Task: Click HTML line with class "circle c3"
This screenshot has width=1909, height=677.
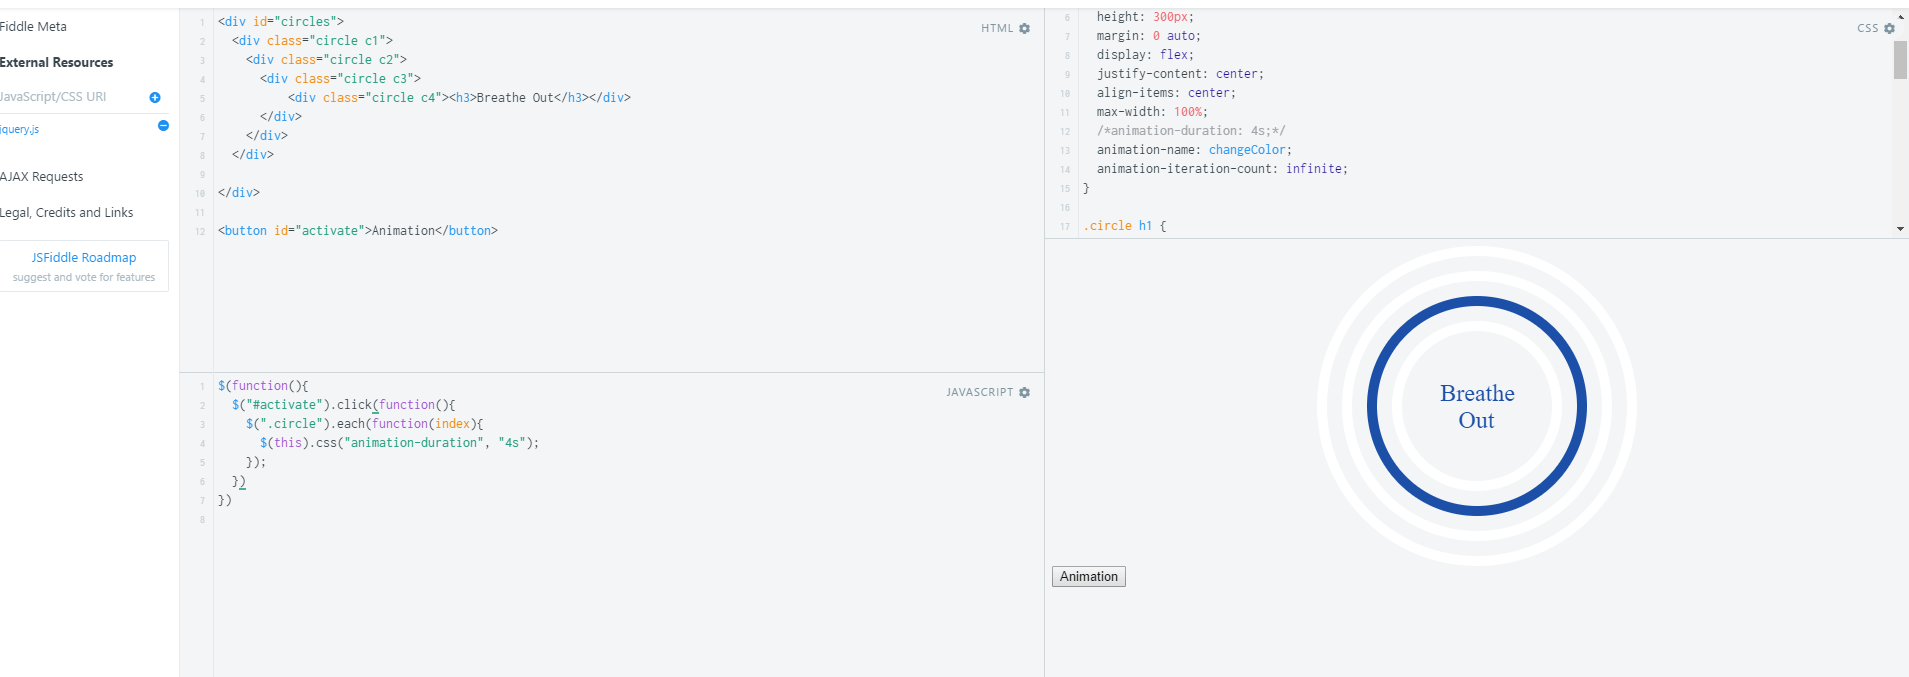Action: click(340, 79)
